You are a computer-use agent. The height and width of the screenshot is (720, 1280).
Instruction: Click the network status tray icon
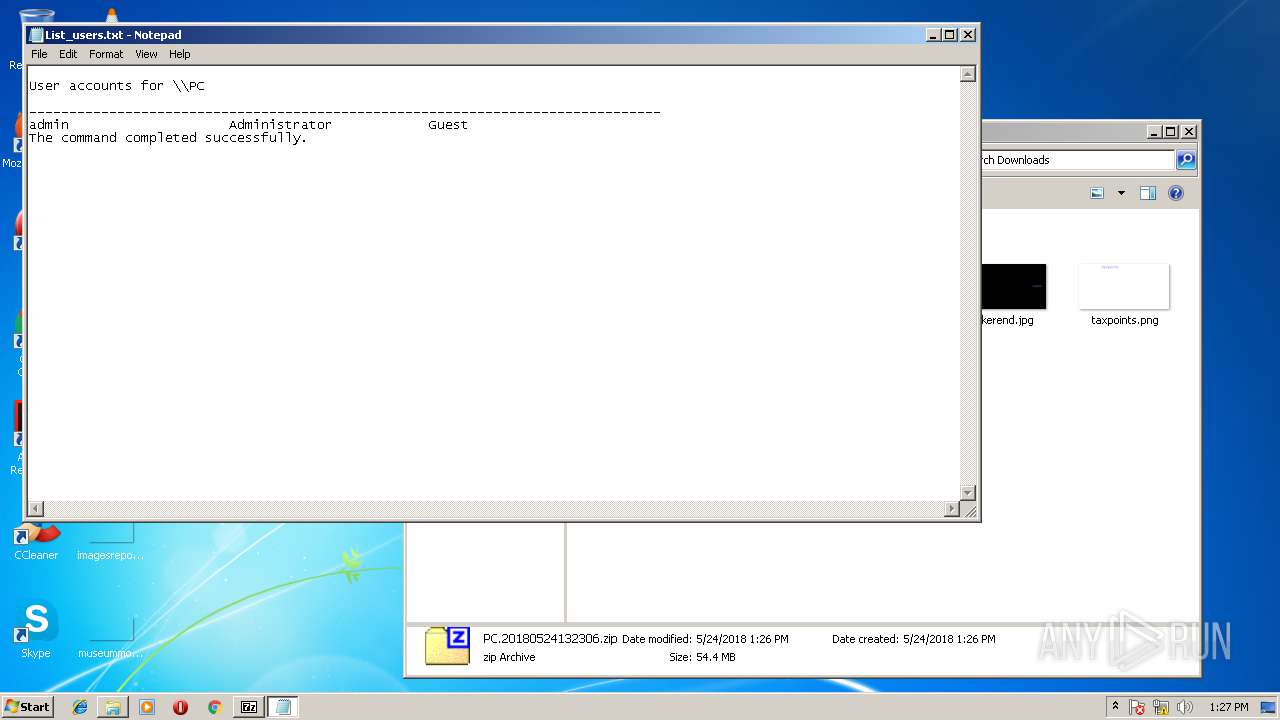tap(1162, 707)
